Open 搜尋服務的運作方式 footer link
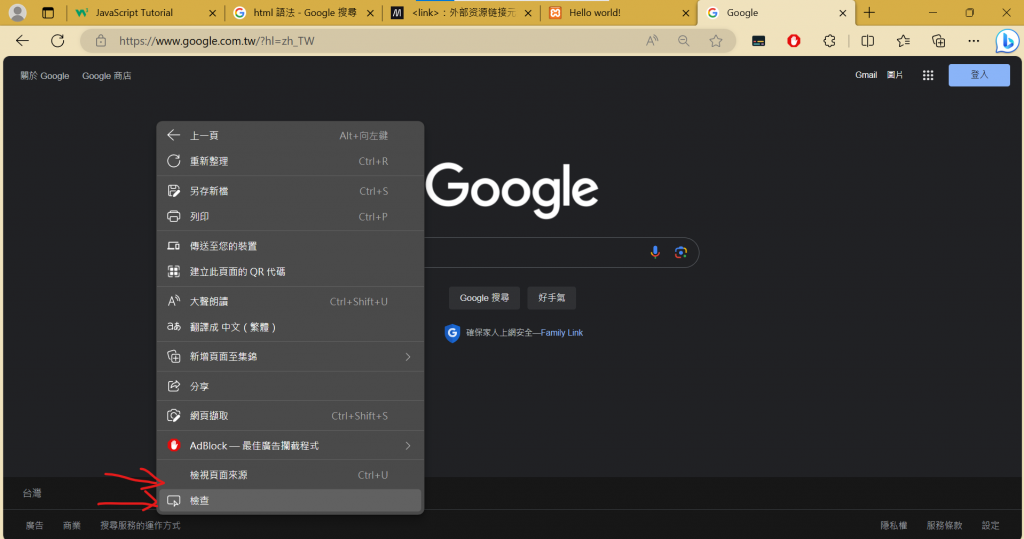 (140, 525)
